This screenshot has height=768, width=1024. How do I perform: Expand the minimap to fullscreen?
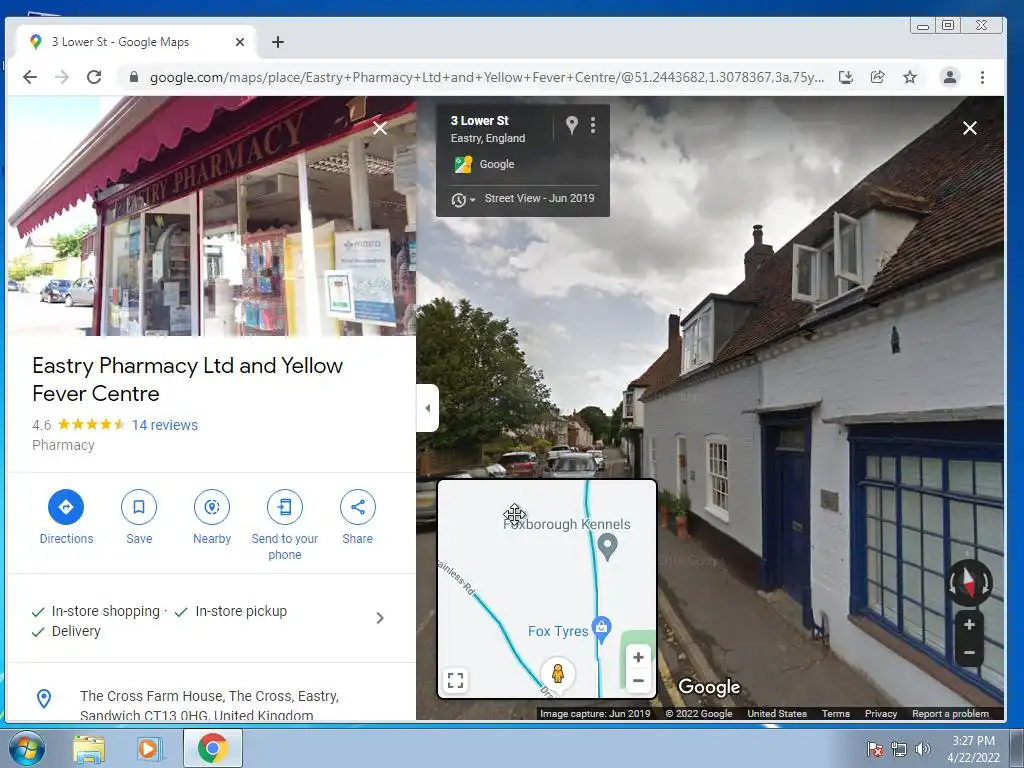click(456, 680)
